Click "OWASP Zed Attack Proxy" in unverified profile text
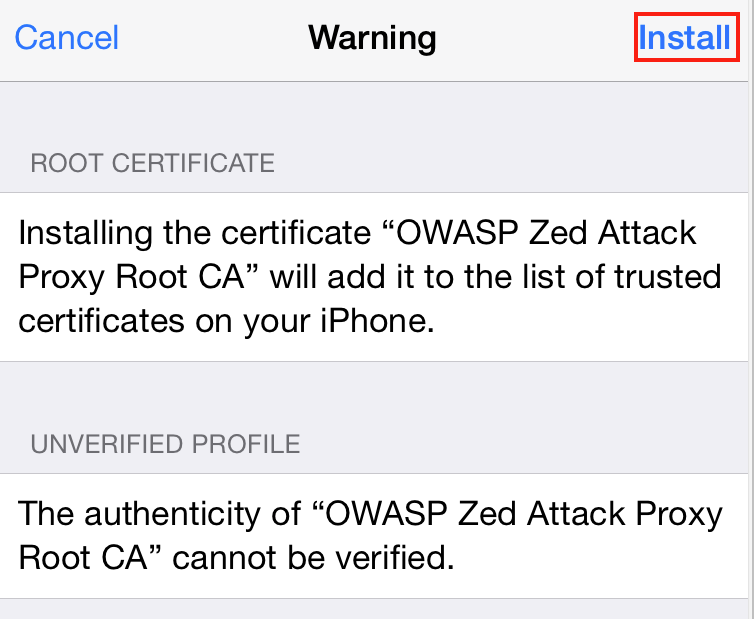 point(524,515)
